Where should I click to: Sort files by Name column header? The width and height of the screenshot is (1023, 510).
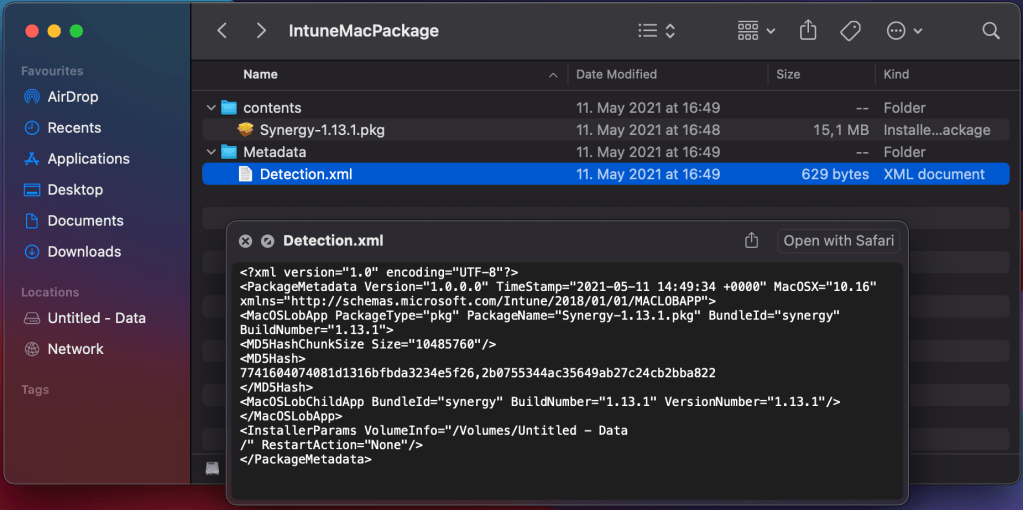261,74
